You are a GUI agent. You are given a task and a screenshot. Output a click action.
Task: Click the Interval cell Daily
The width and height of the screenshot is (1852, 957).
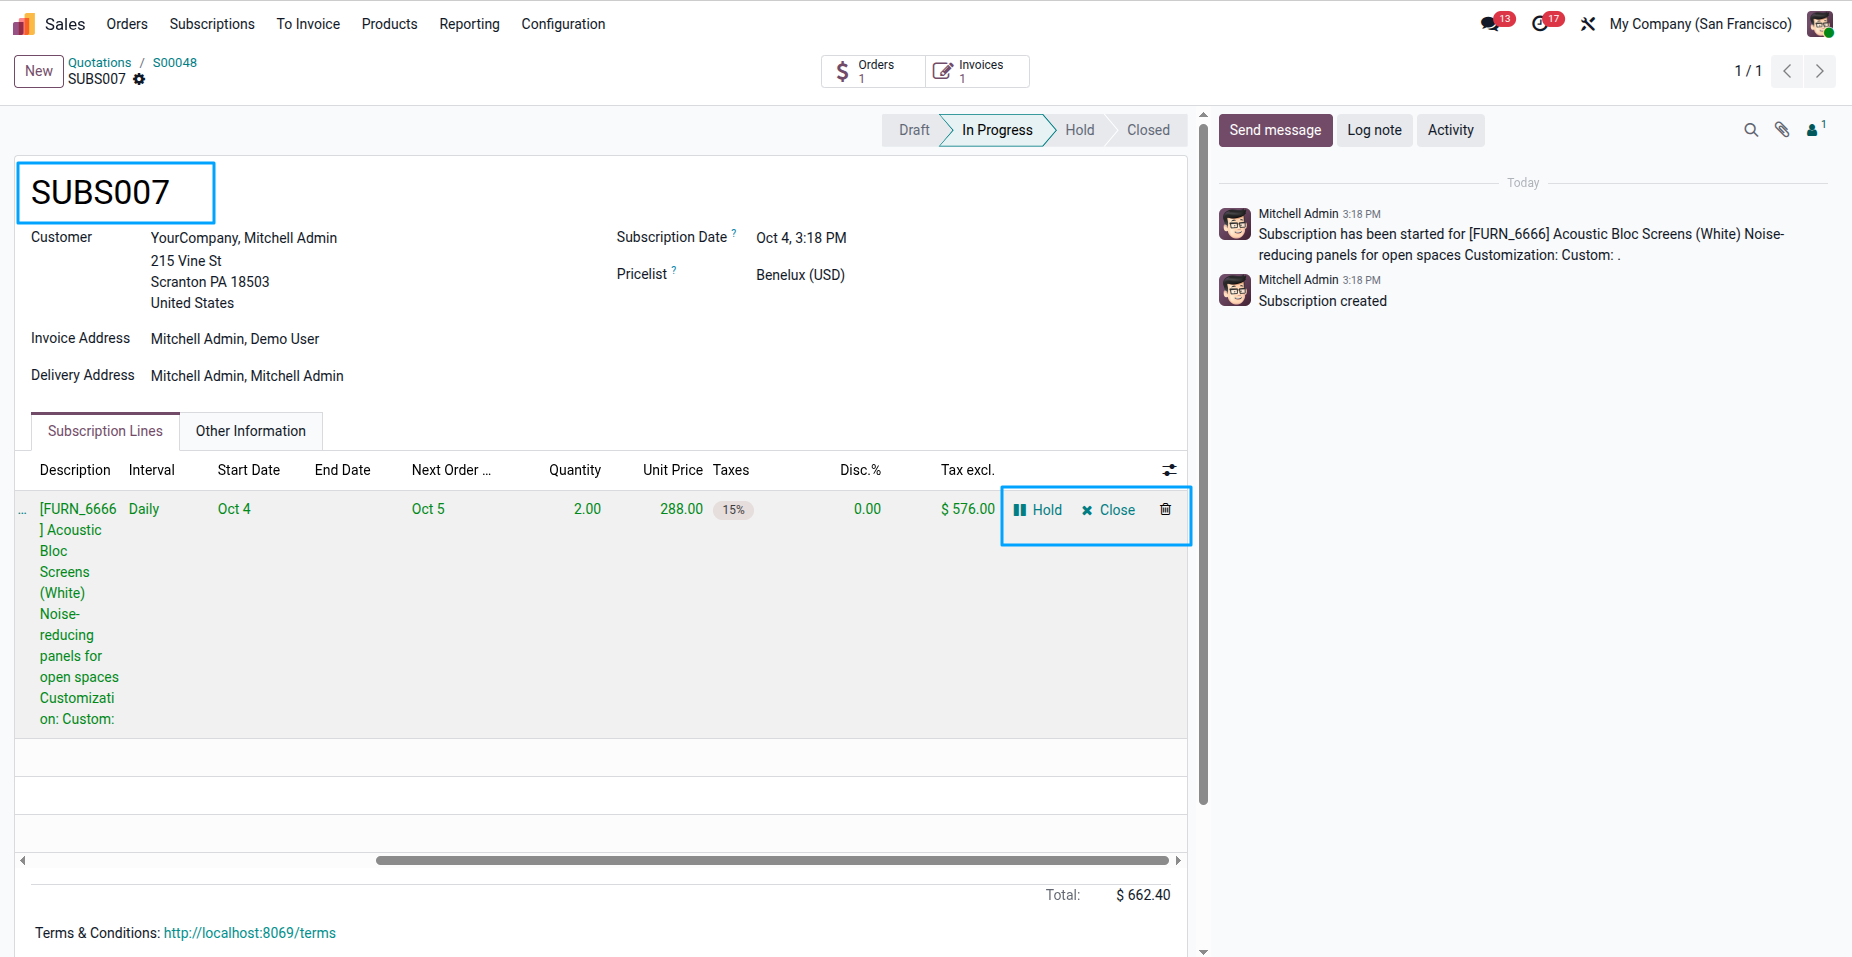(144, 509)
